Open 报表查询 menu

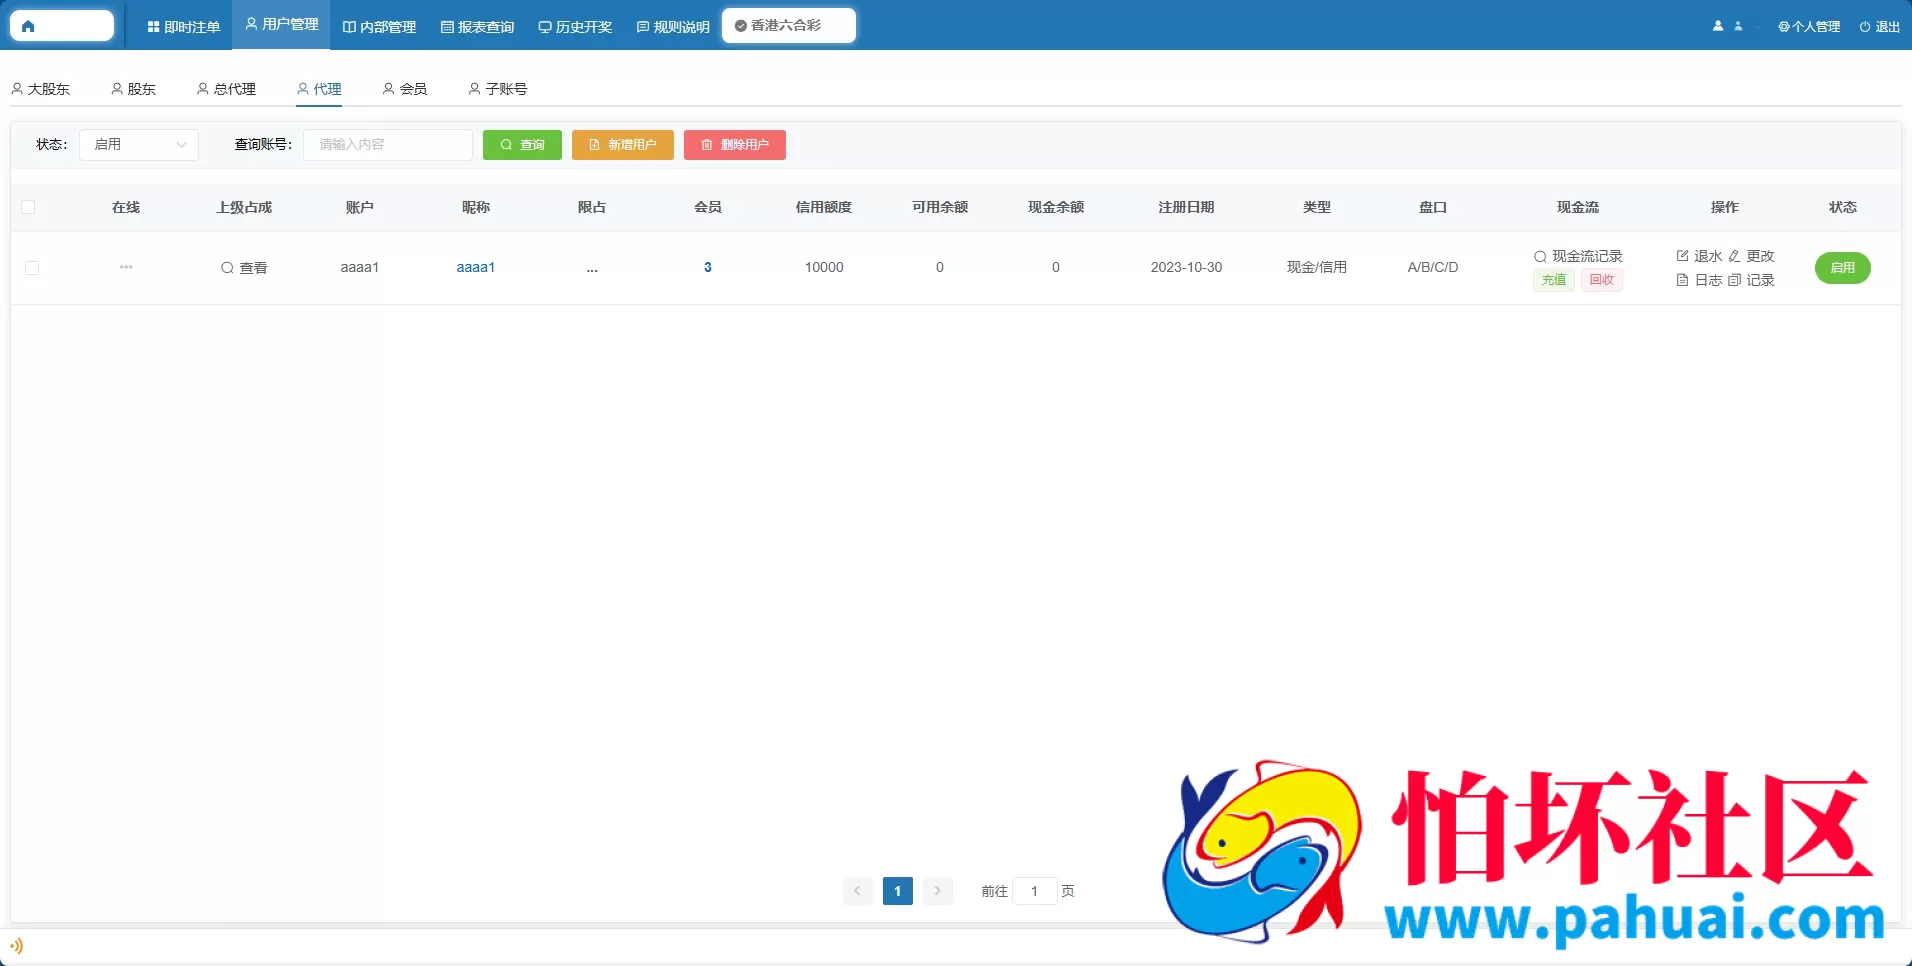(x=477, y=26)
